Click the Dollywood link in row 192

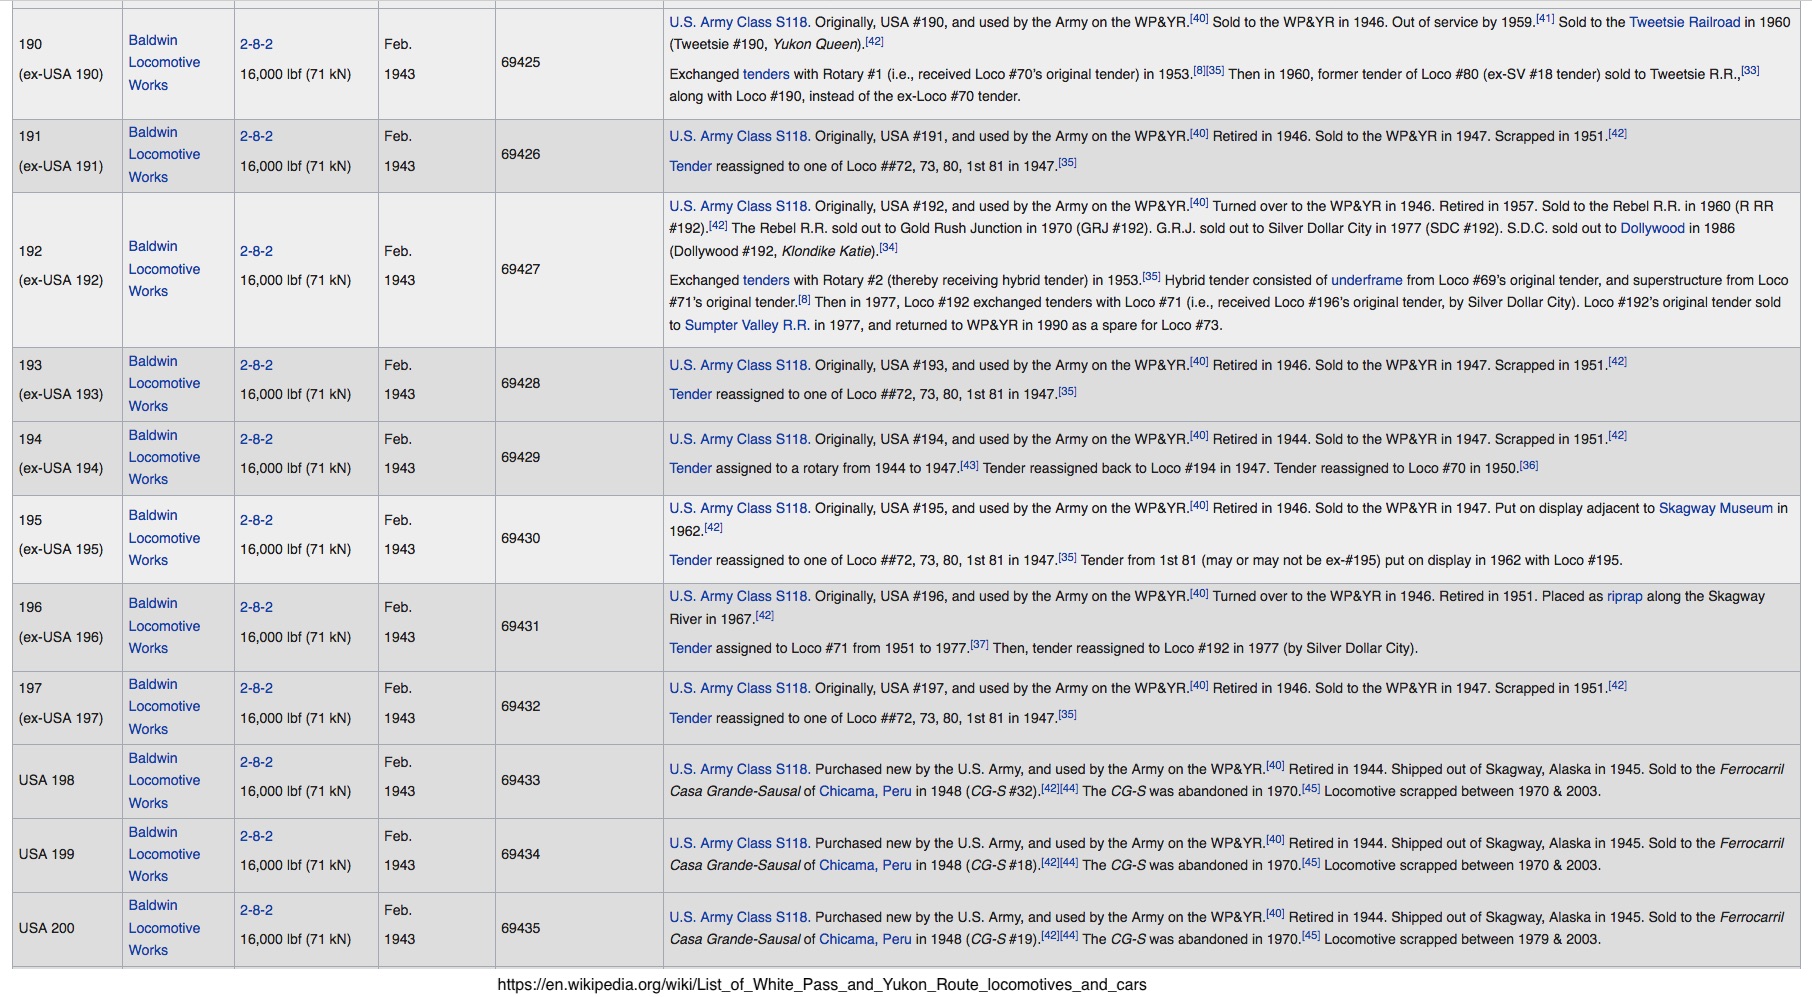pyautogui.click(x=1652, y=228)
